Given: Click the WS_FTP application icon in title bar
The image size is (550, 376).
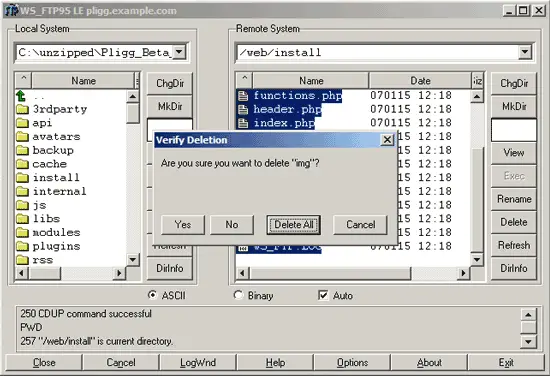Looking at the screenshot, I should point(11,11).
